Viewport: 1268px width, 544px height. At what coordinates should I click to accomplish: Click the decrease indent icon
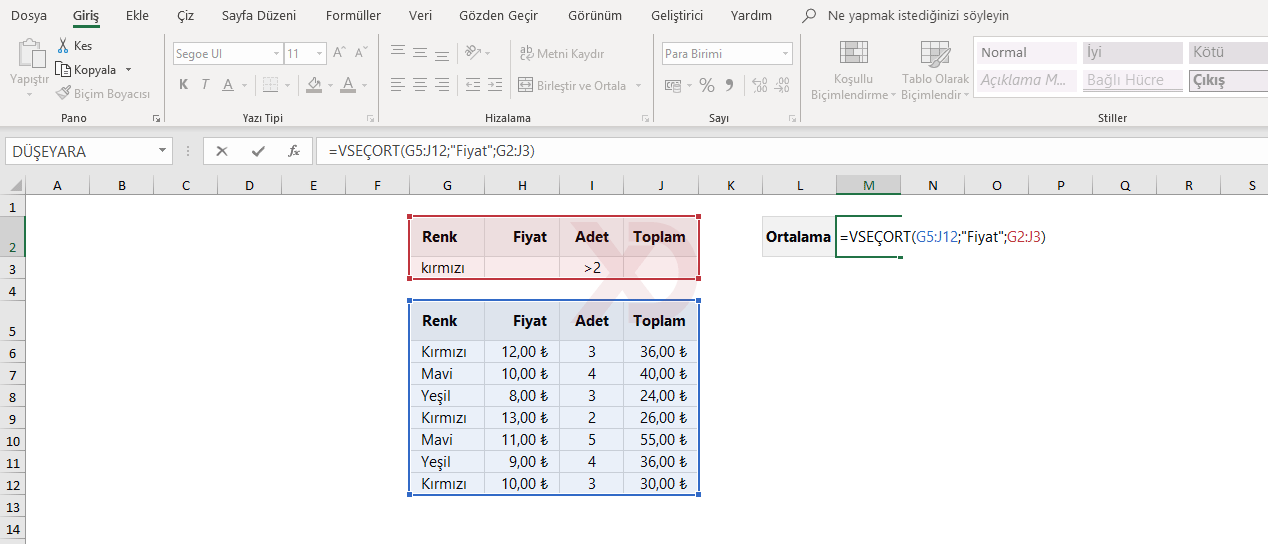473,85
